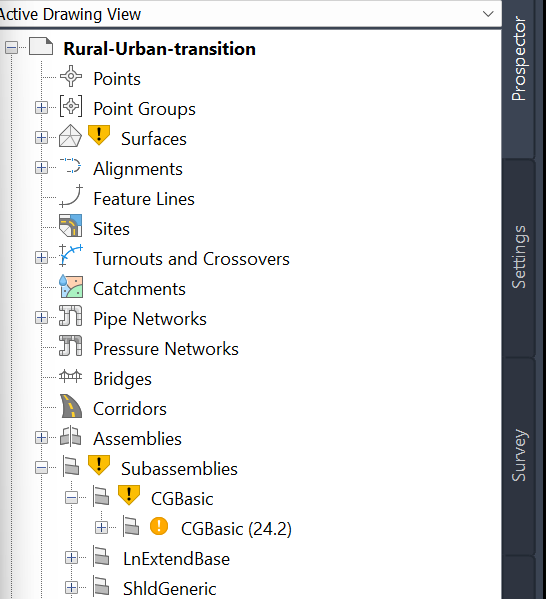Click the orange warning circle on CGBasic (24.2)
This screenshot has width=546, height=599.
coord(159,526)
